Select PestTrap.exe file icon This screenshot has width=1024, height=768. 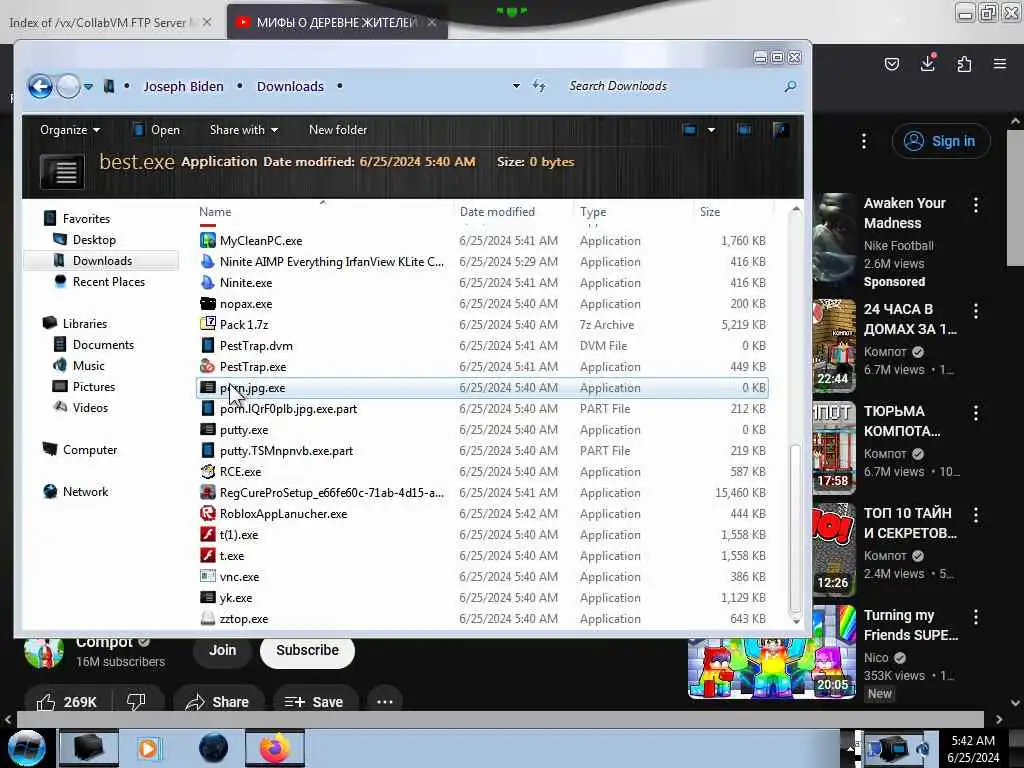tap(208, 366)
